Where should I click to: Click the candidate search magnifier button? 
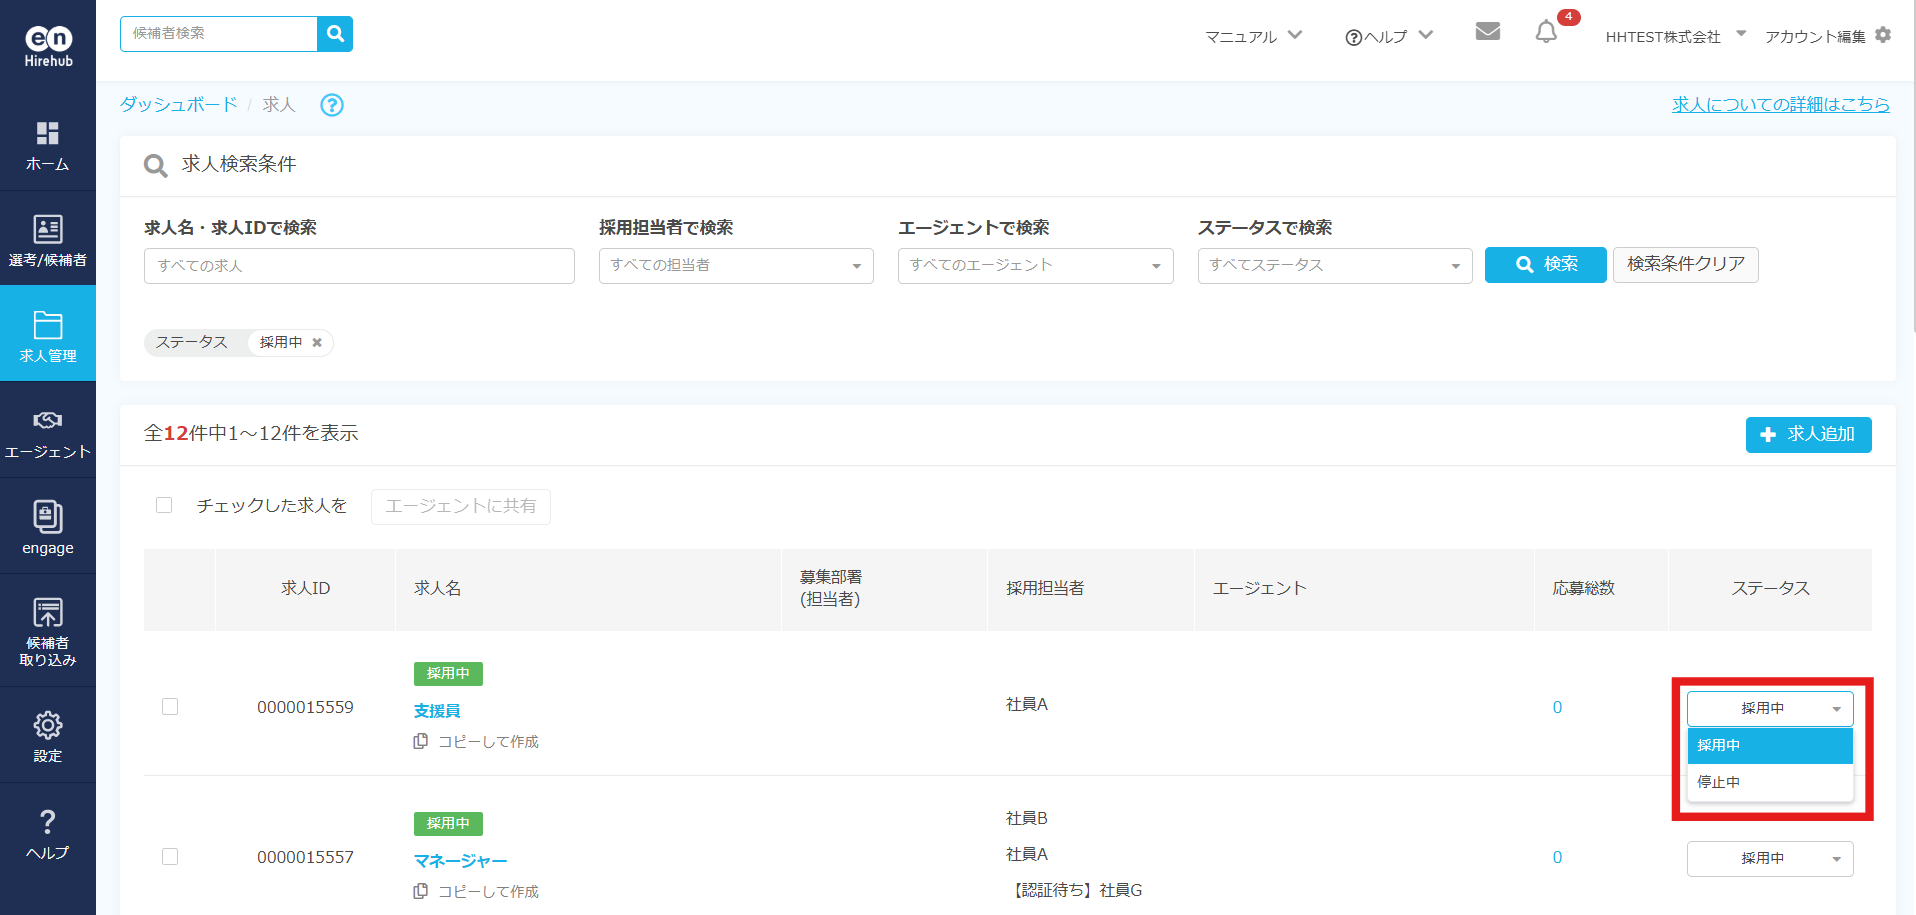(335, 34)
